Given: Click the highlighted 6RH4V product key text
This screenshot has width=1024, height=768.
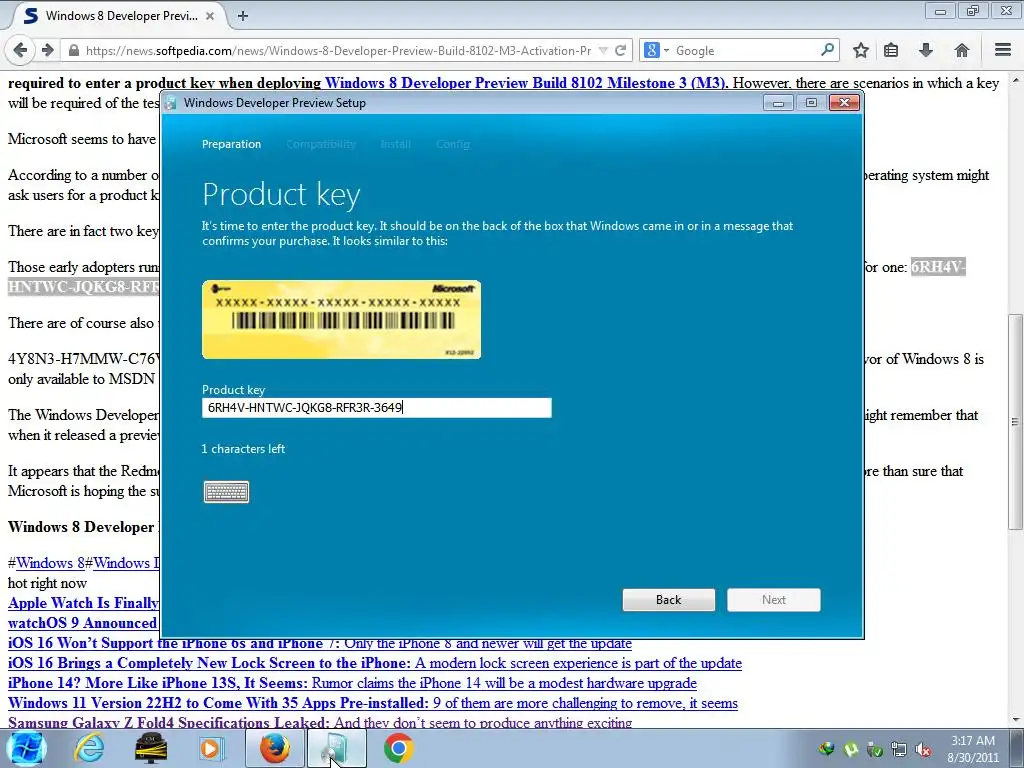Looking at the screenshot, I should tap(938, 267).
